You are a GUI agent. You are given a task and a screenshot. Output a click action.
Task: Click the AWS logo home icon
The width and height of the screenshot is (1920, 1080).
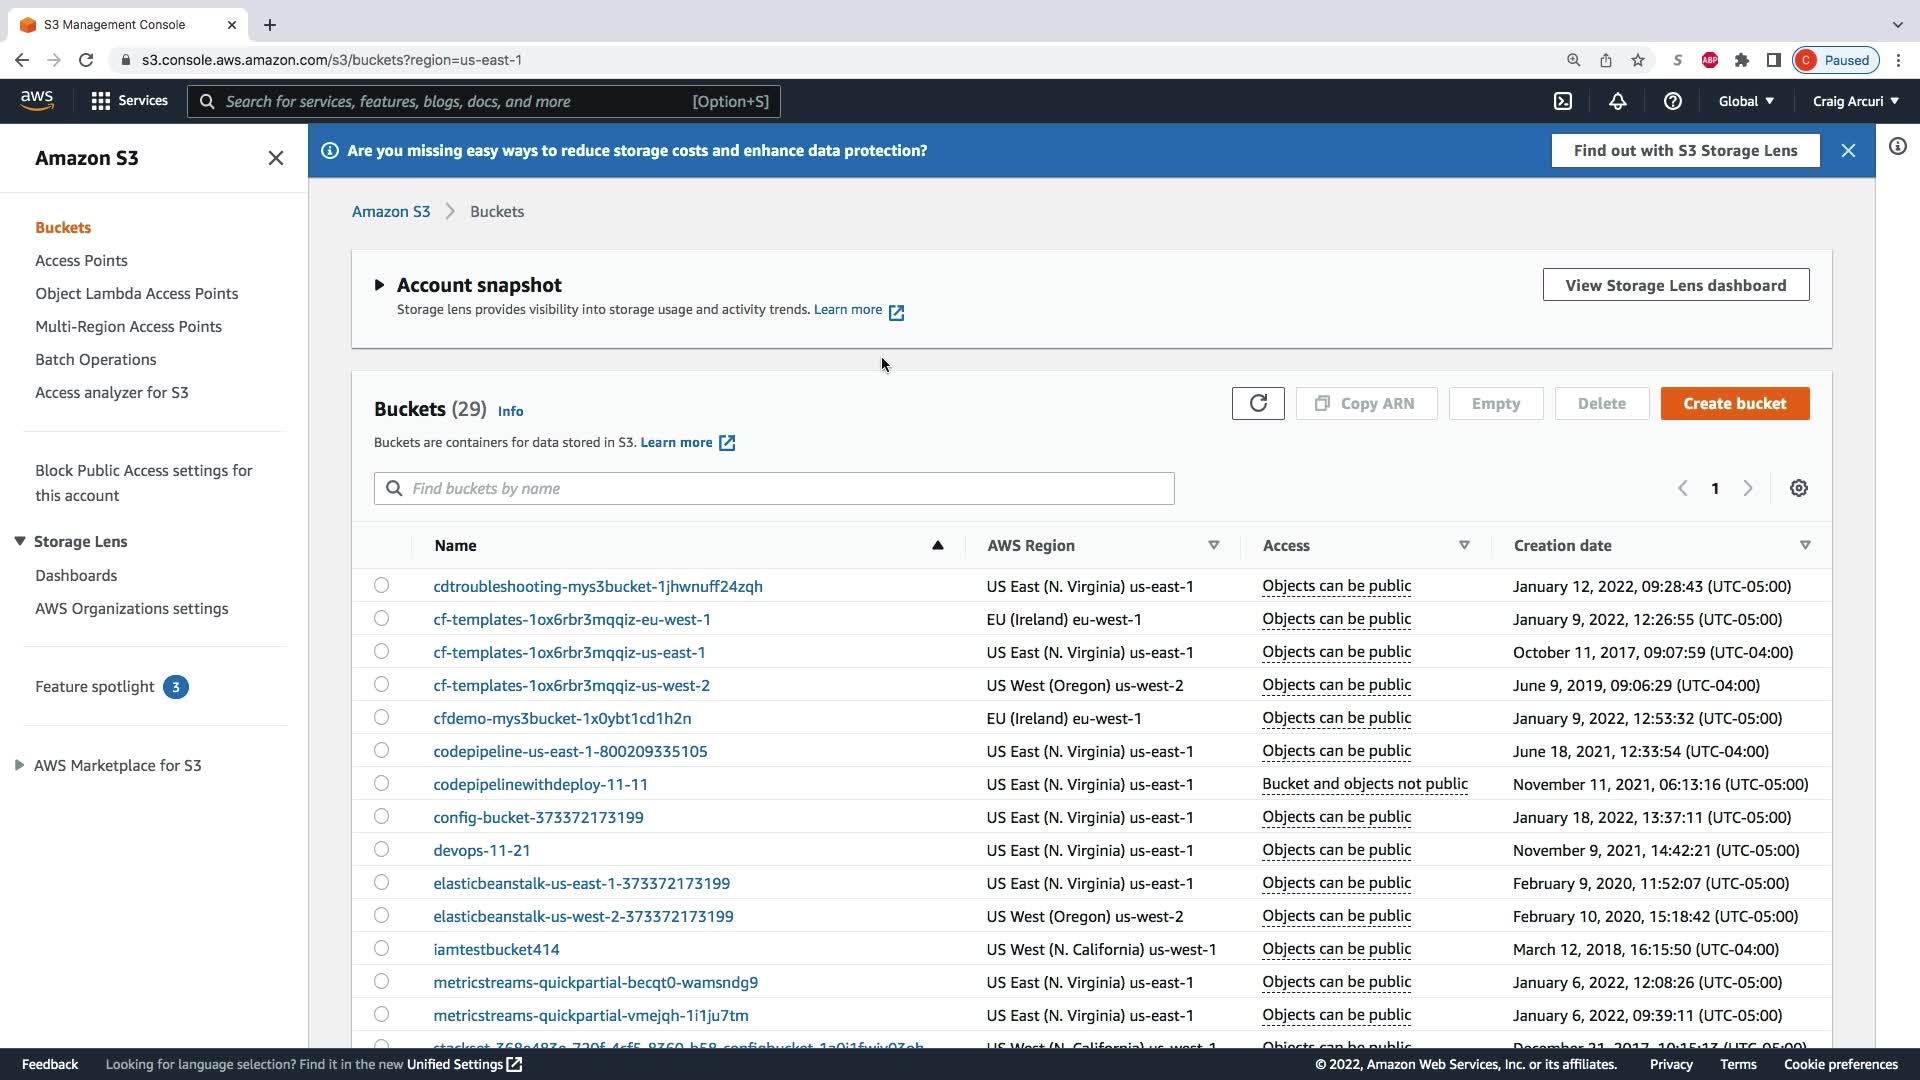pos(37,101)
